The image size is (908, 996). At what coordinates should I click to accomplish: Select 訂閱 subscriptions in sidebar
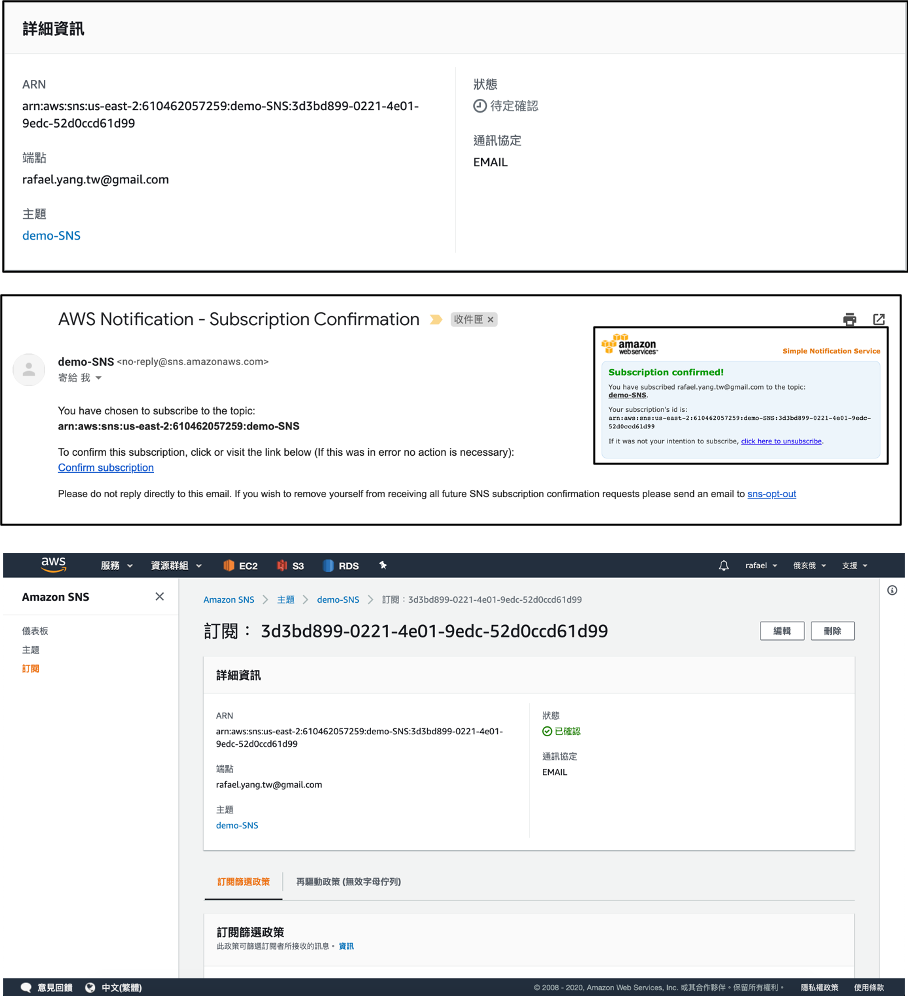click(30, 668)
